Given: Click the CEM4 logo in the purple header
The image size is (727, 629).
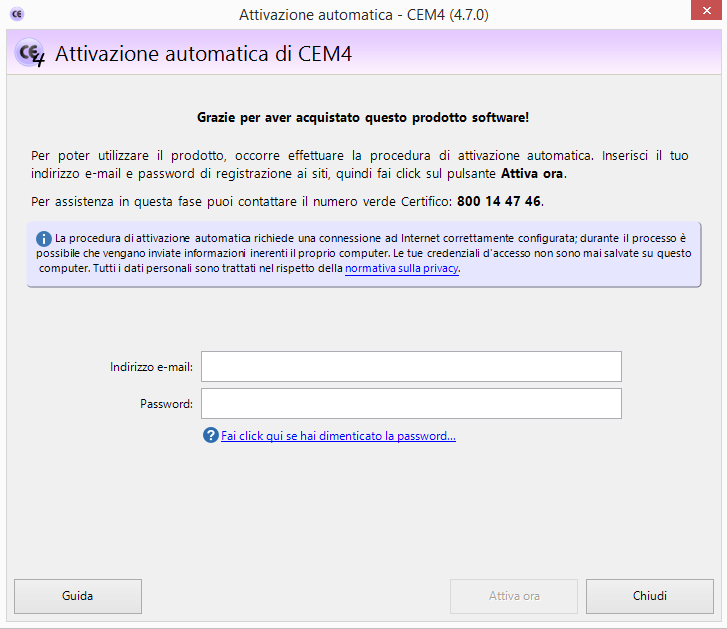Looking at the screenshot, I should pos(31,54).
